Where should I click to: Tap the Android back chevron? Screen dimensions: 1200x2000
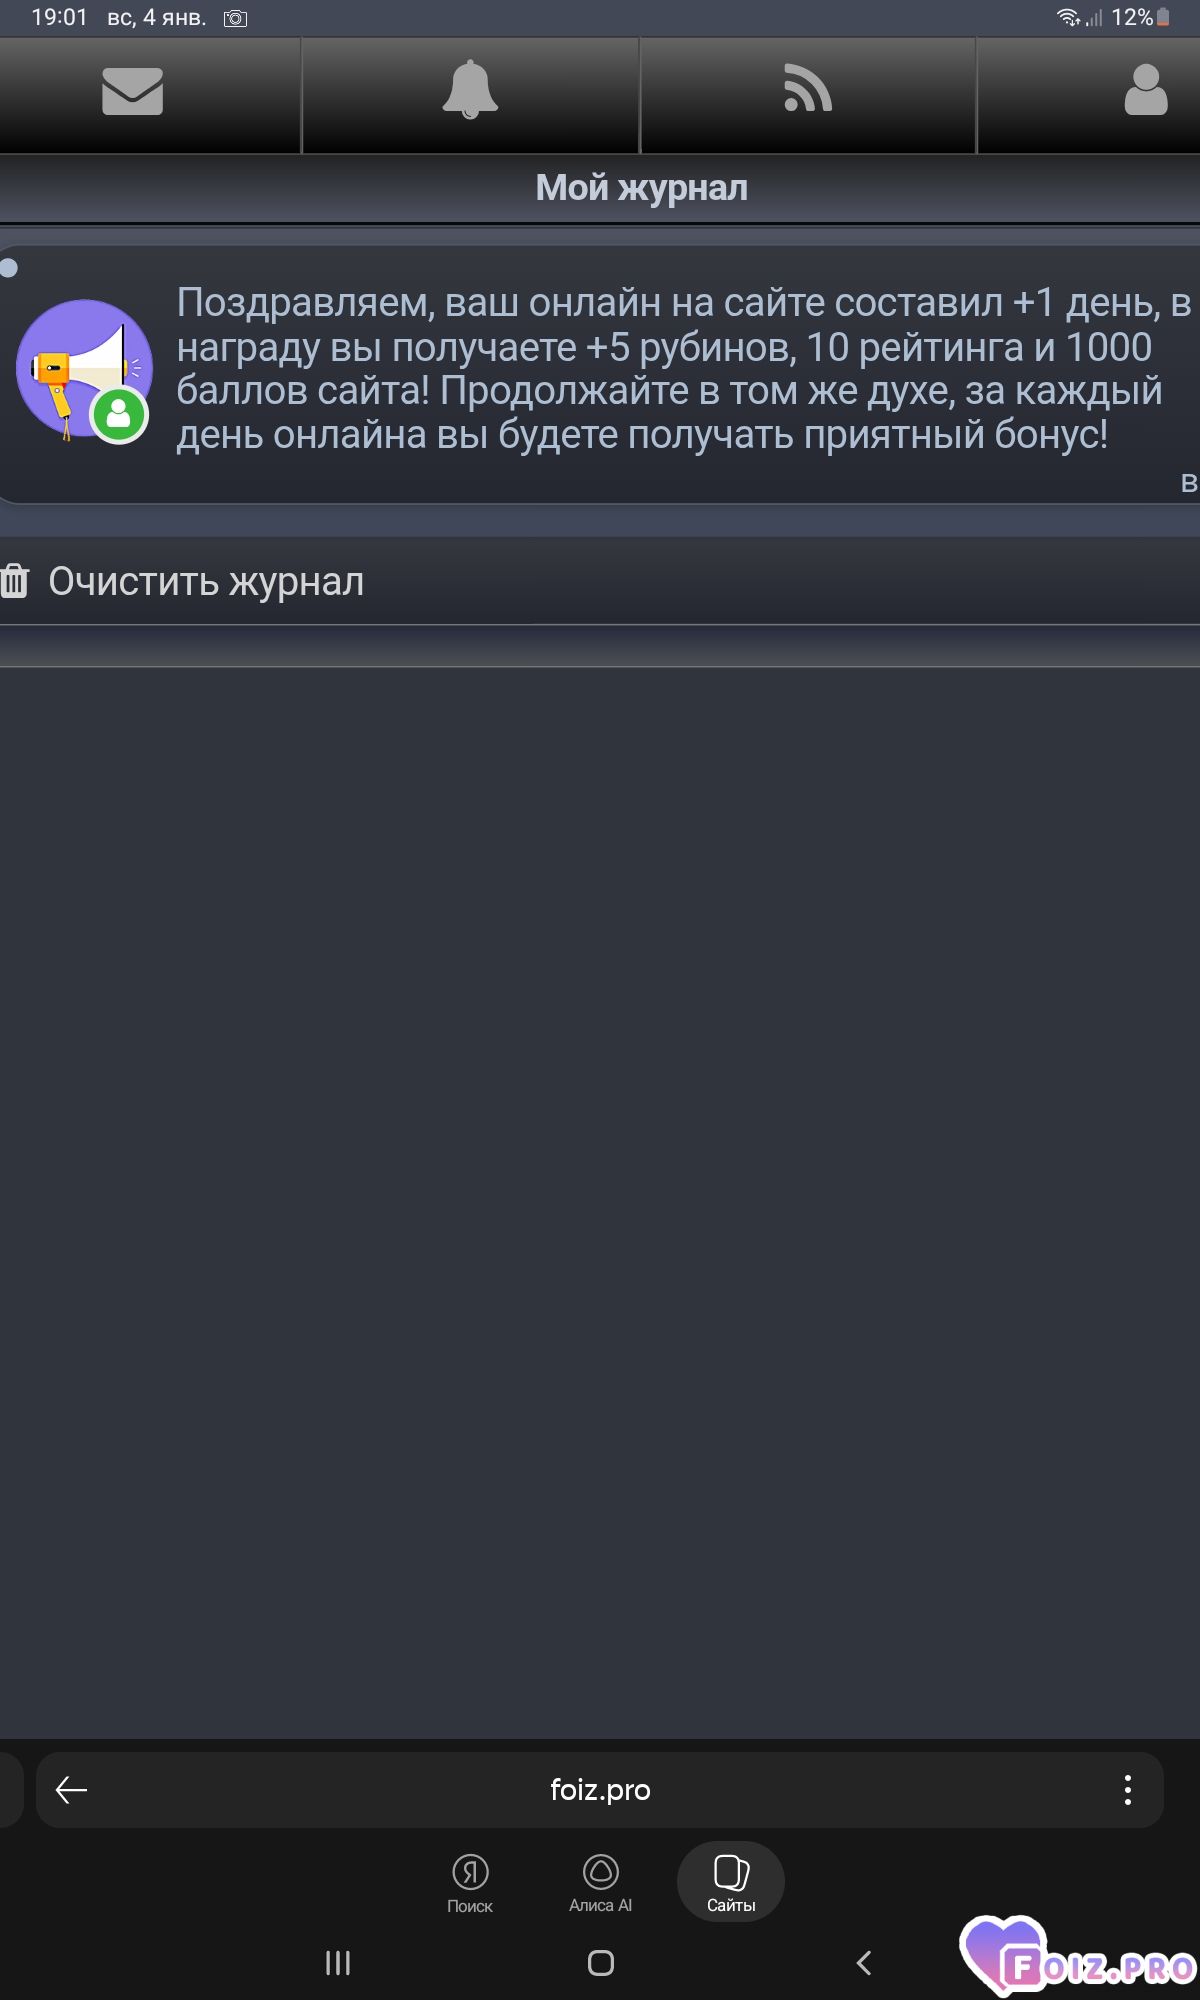[x=864, y=1963]
